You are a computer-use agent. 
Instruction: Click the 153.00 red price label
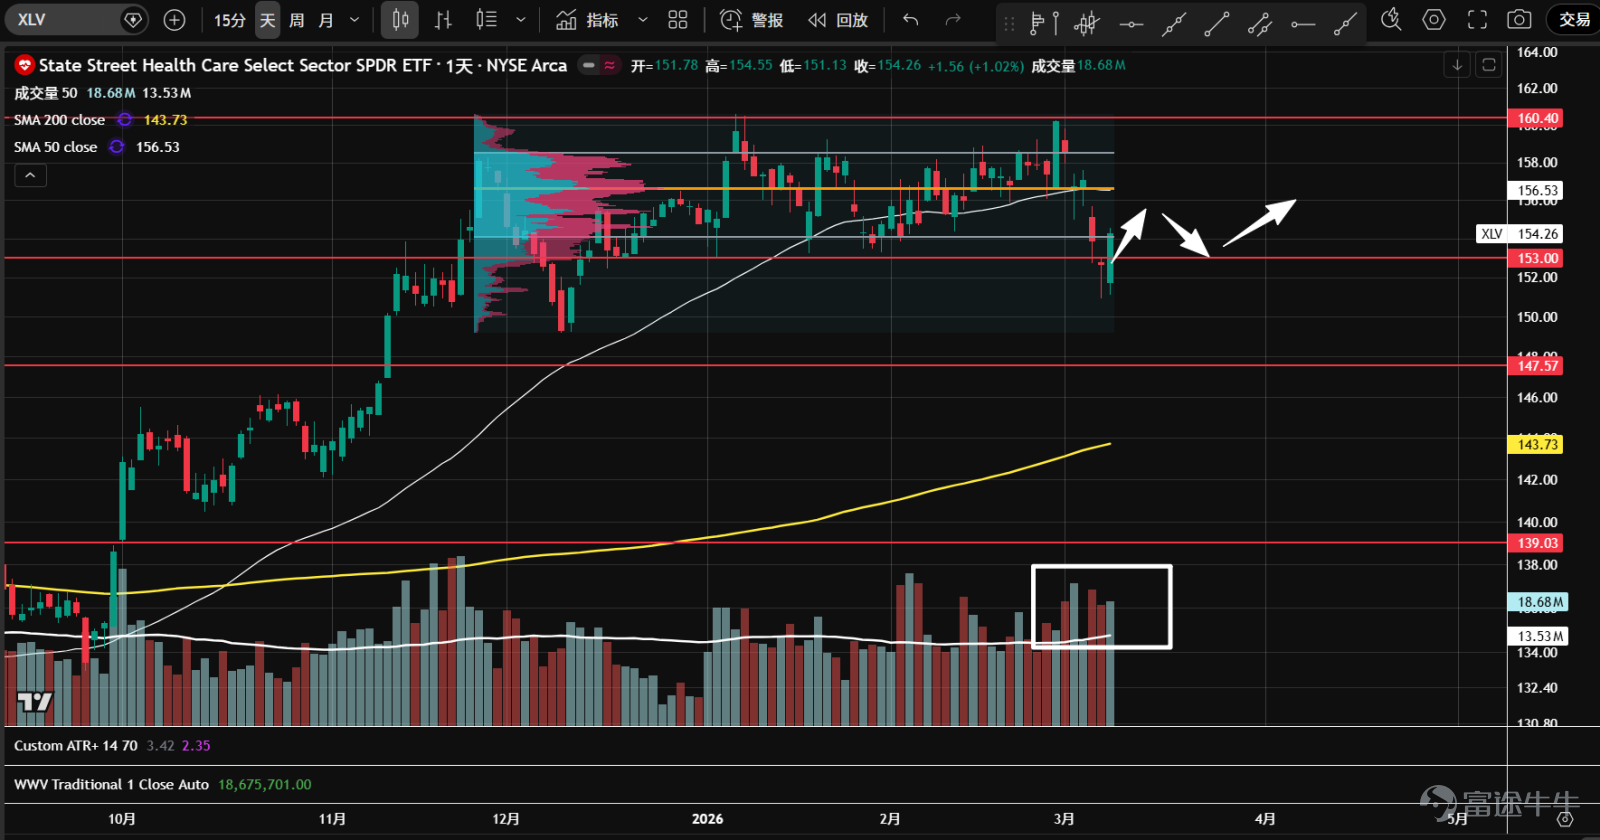point(1537,258)
